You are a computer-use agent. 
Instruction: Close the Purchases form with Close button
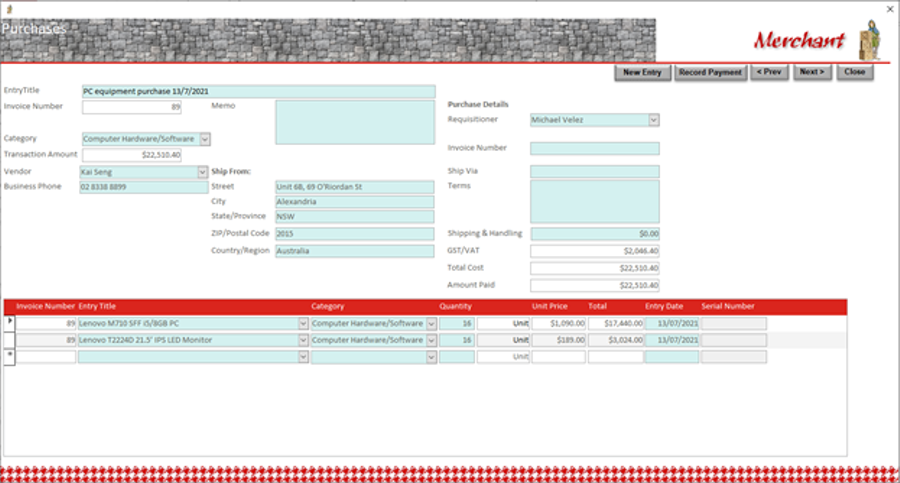[x=854, y=72]
